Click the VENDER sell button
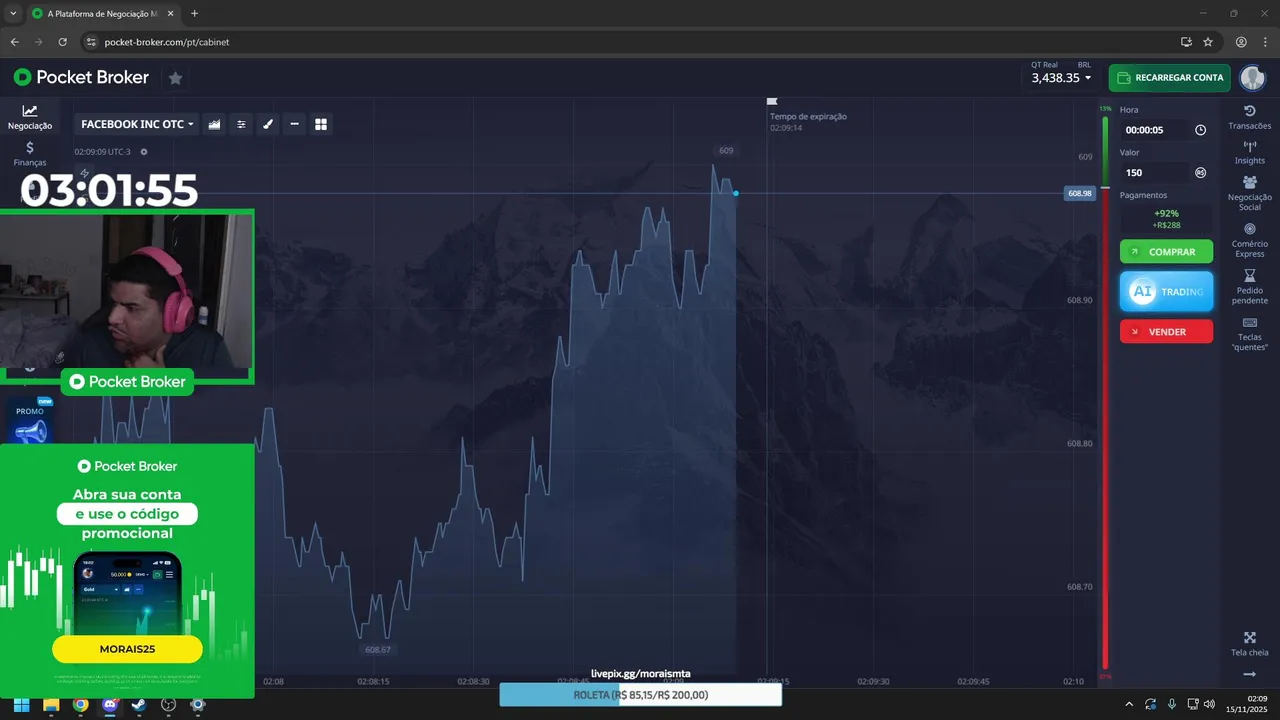This screenshot has height=720, width=1280. pyautogui.click(x=1166, y=331)
